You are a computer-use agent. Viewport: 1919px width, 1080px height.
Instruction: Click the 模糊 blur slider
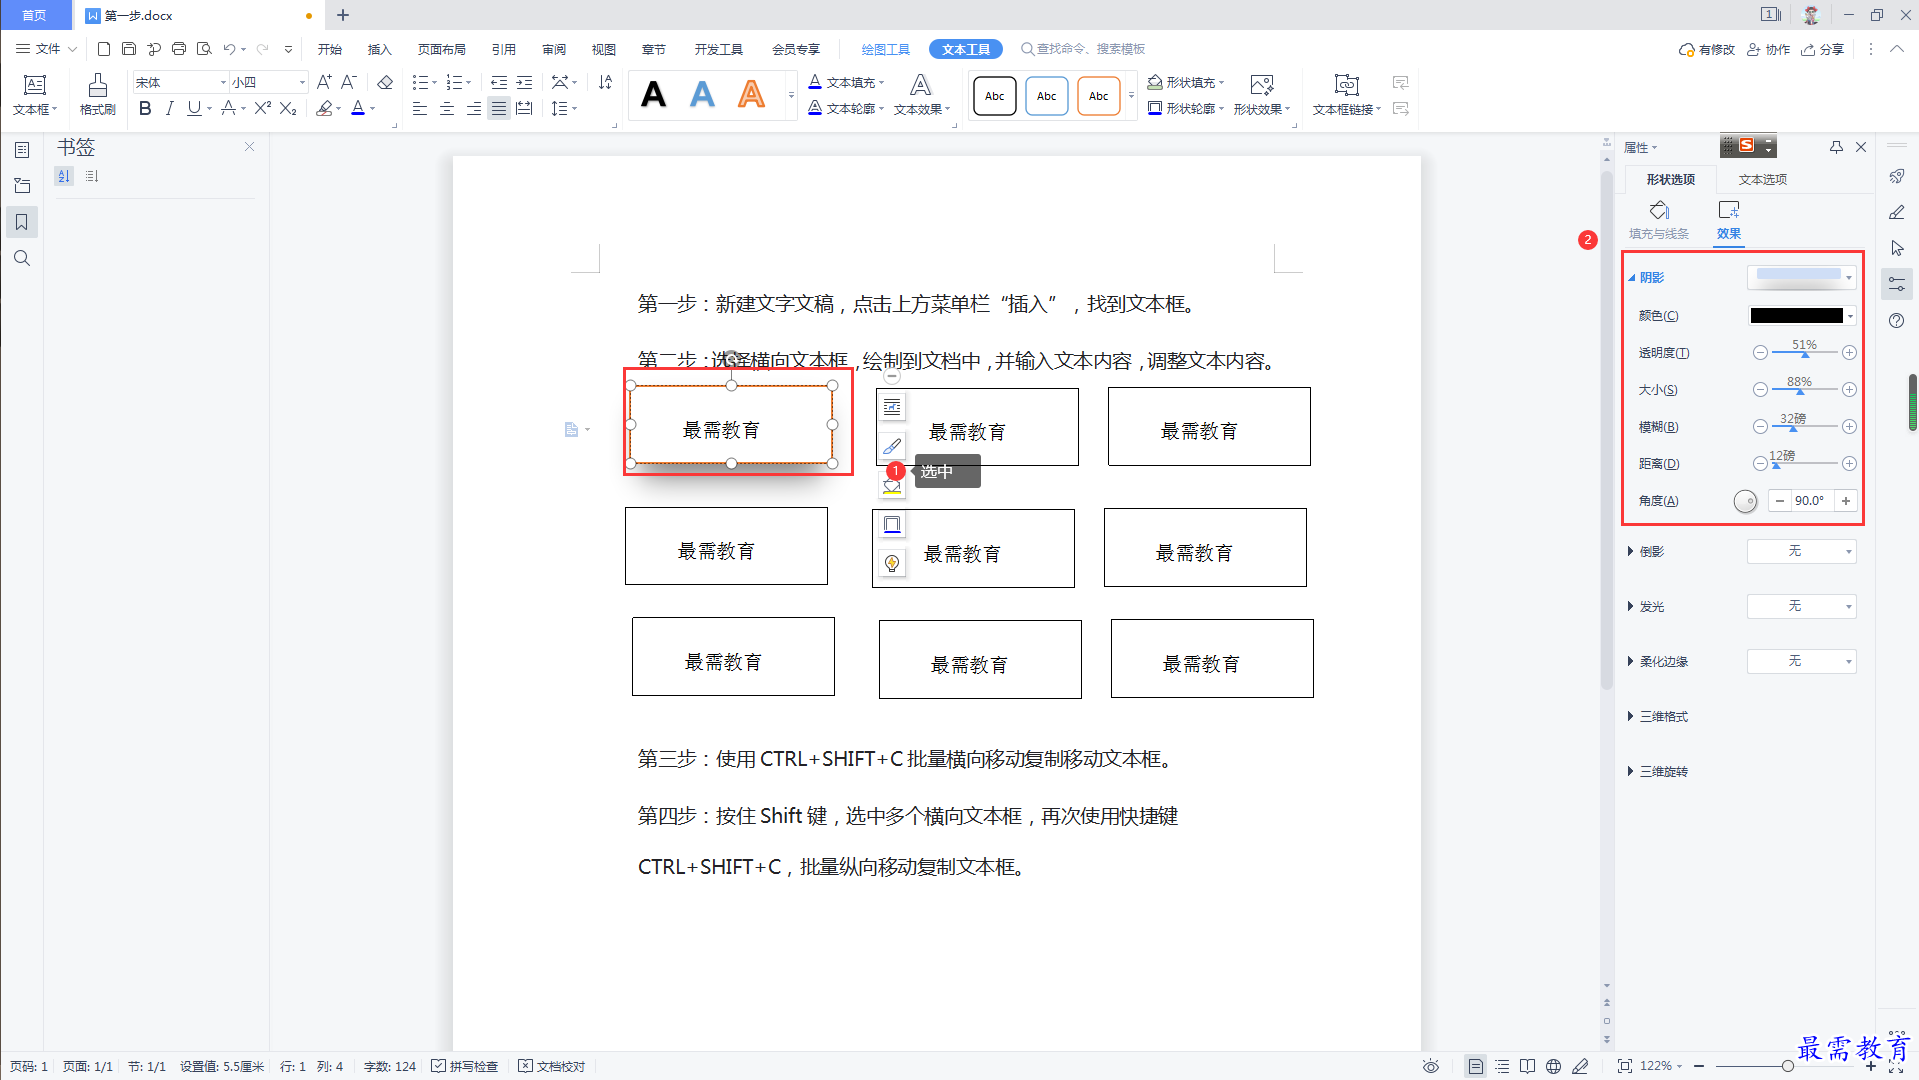1804,426
